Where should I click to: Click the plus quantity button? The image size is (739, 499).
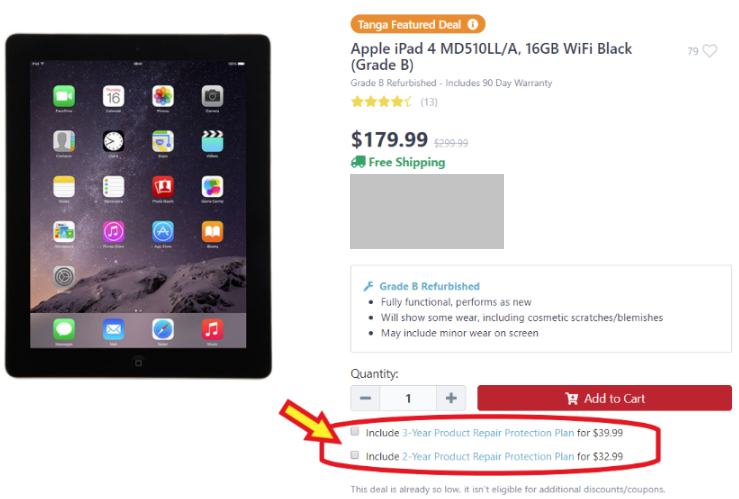(451, 398)
